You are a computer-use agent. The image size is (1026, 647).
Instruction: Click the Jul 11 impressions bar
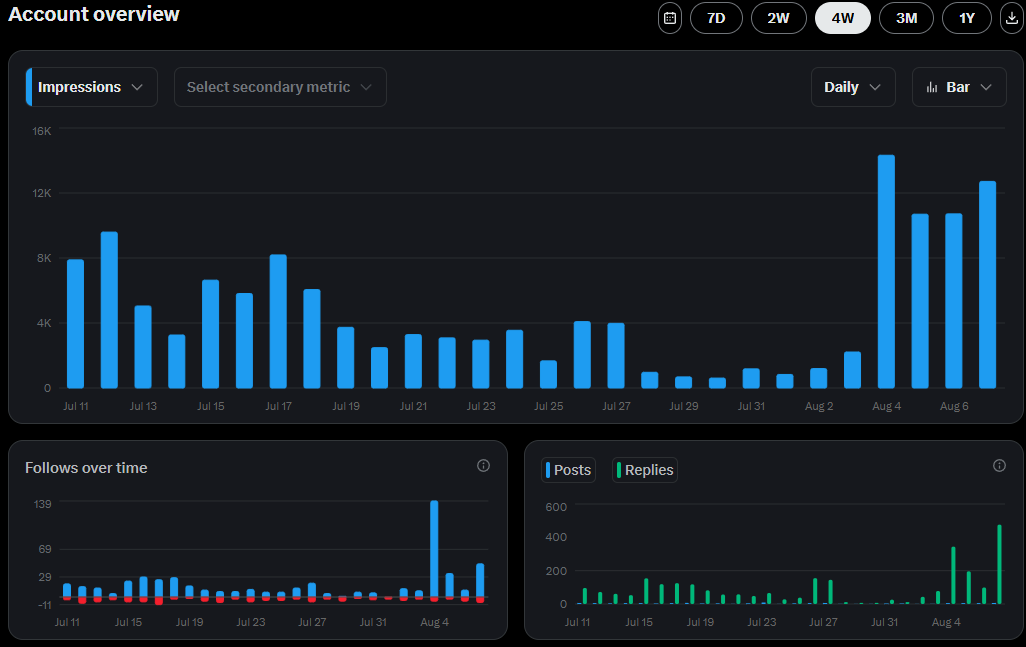point(75,324)
